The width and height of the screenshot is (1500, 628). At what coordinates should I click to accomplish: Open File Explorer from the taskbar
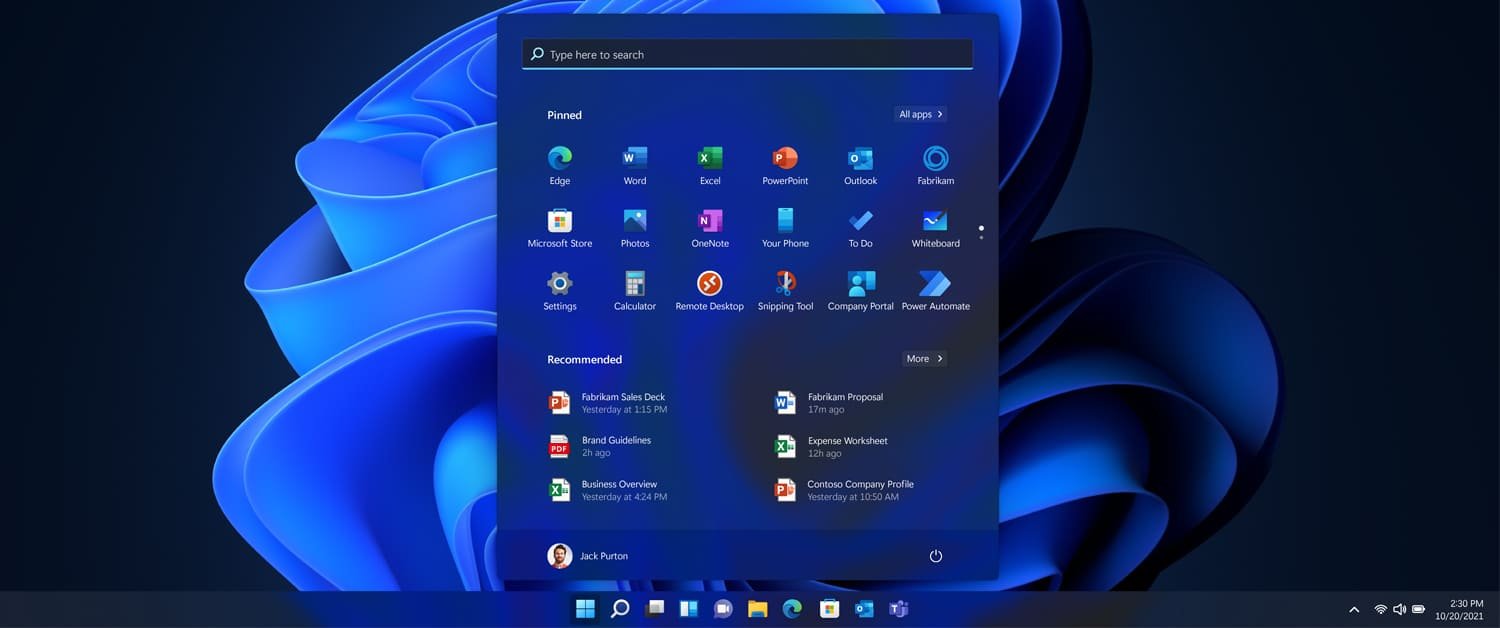coord(758,609)
